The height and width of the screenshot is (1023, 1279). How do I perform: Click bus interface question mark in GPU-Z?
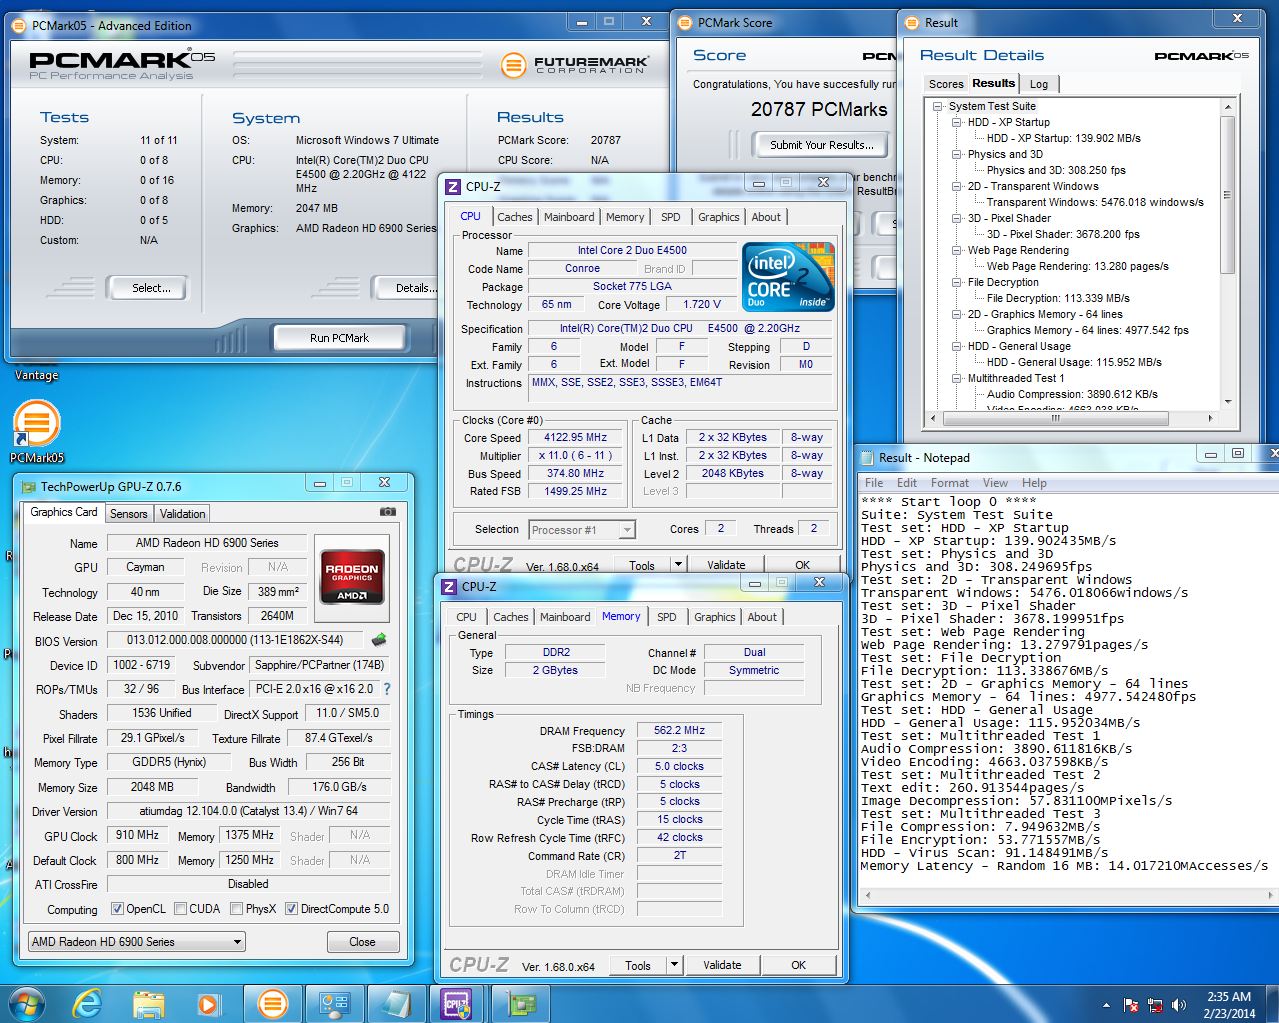point(387,689)
